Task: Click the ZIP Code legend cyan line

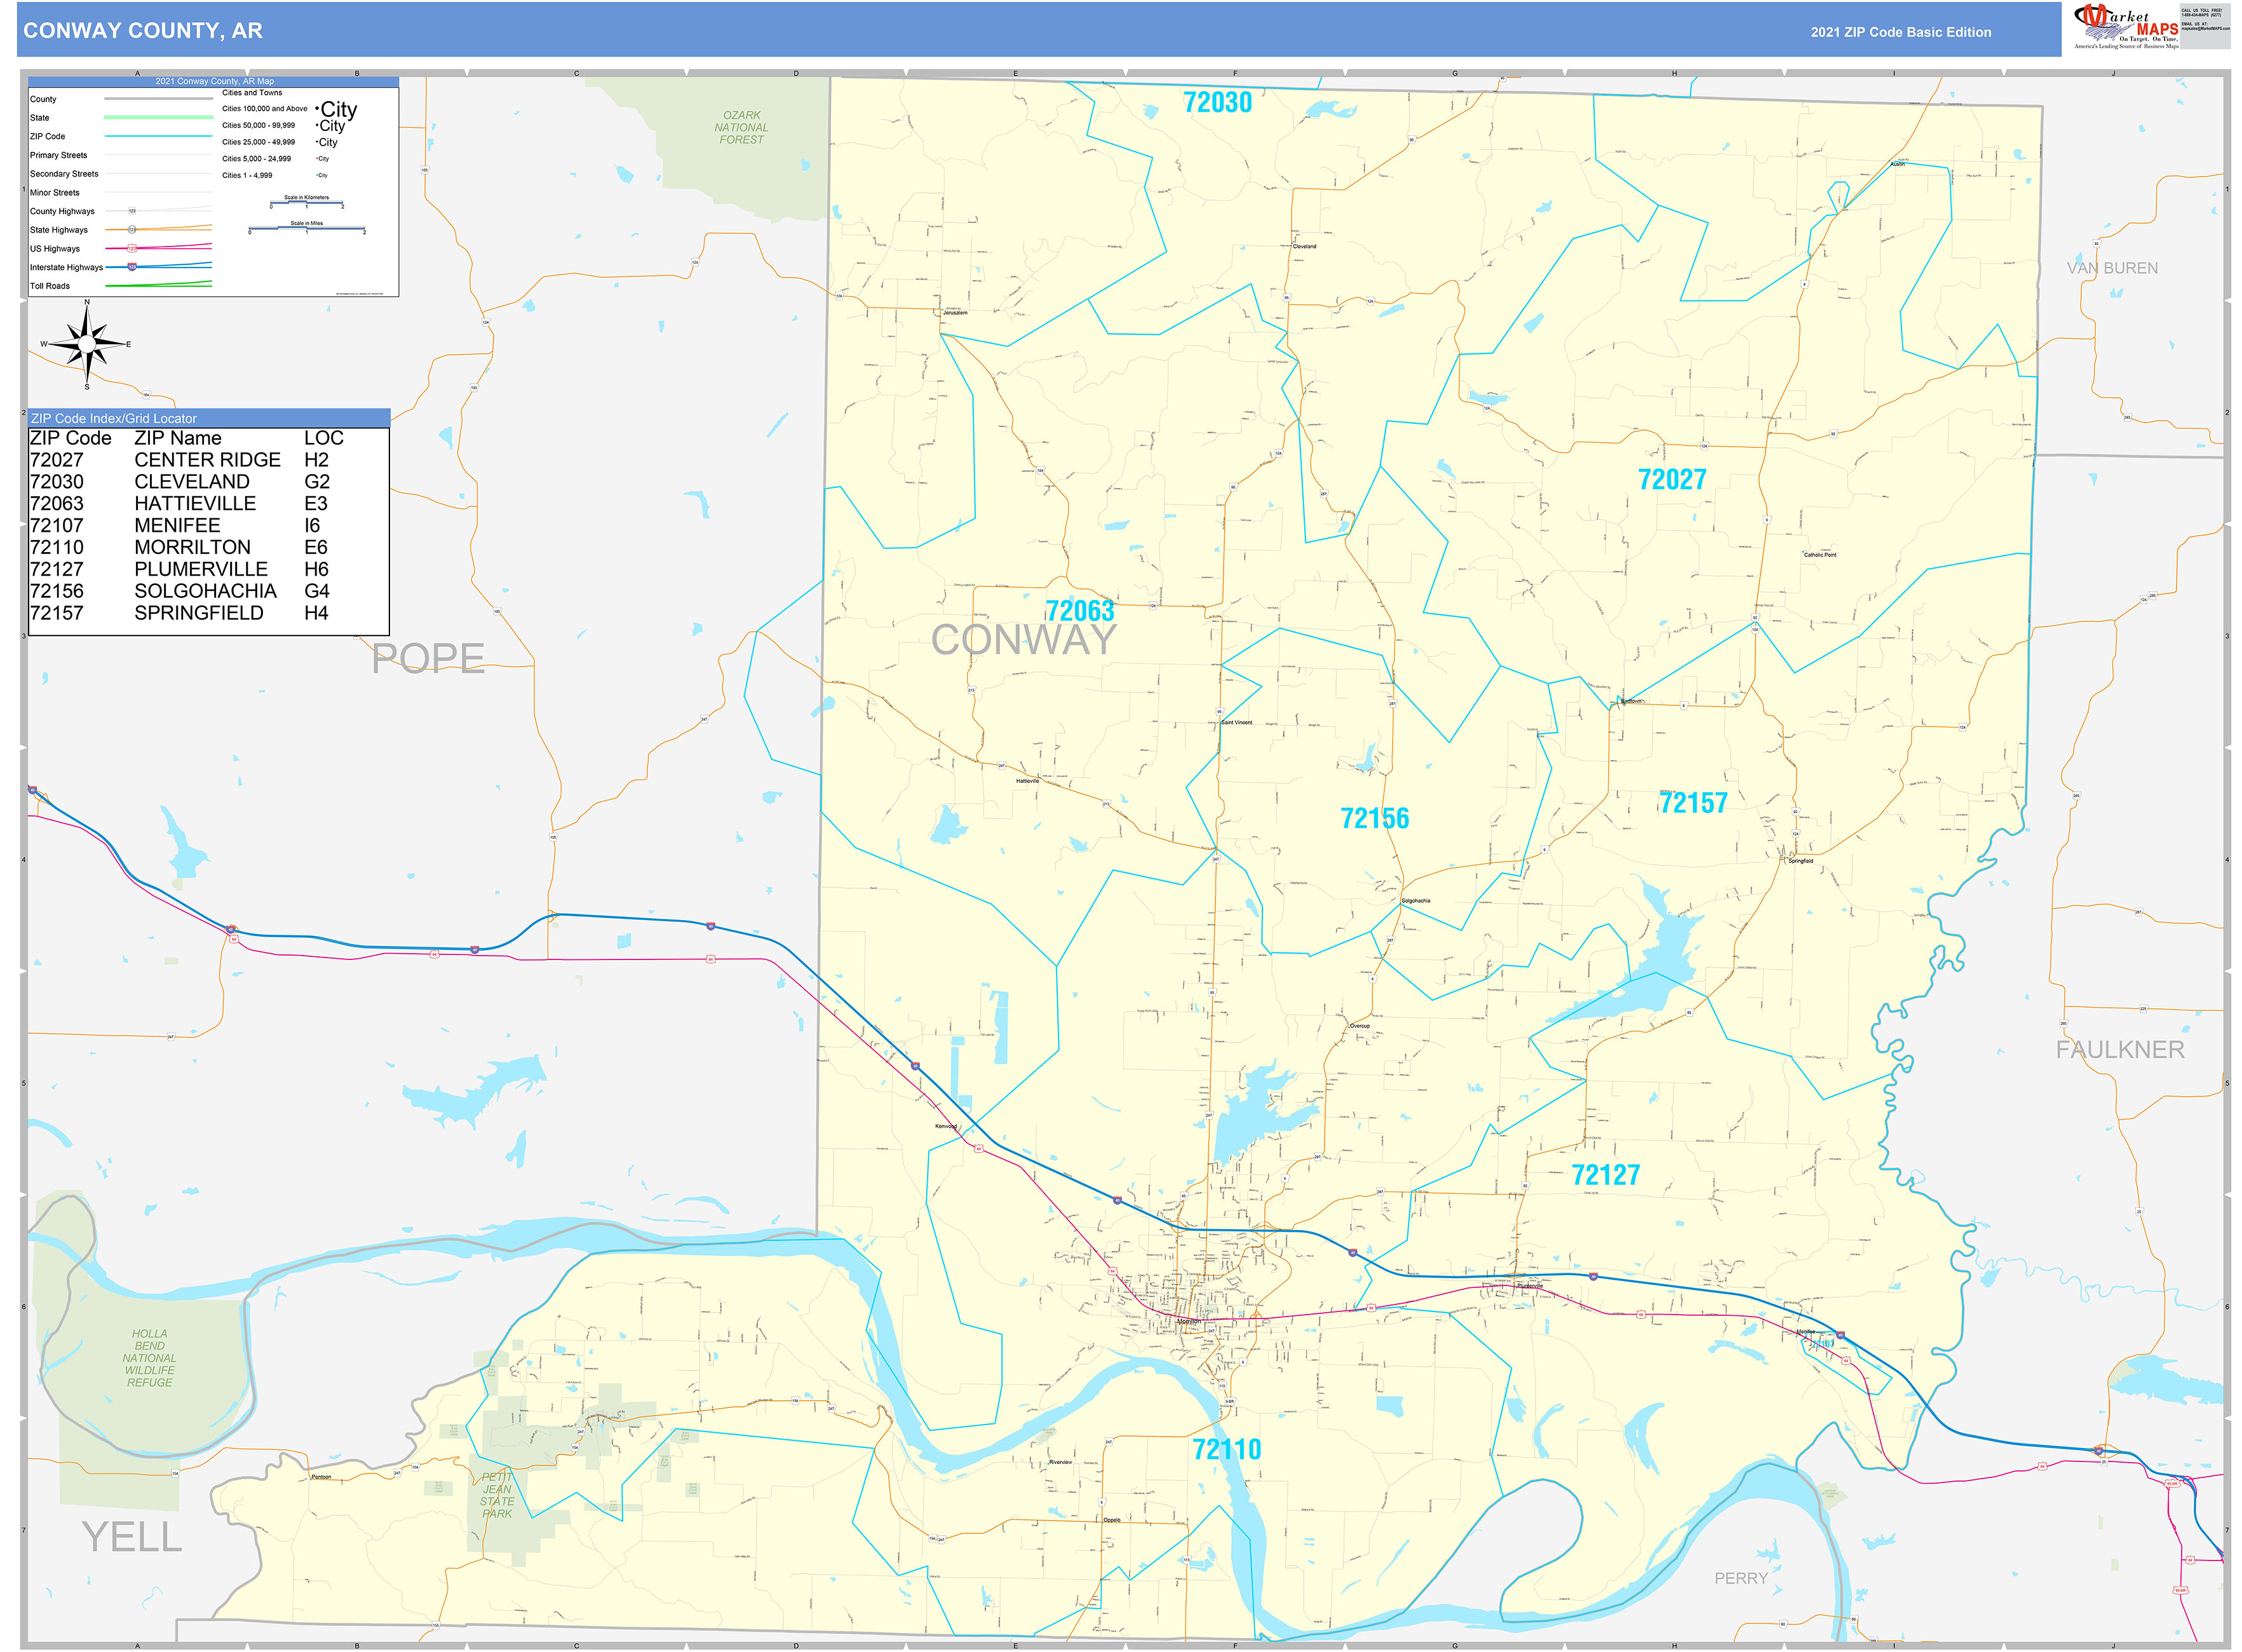Action: [158, 136]
